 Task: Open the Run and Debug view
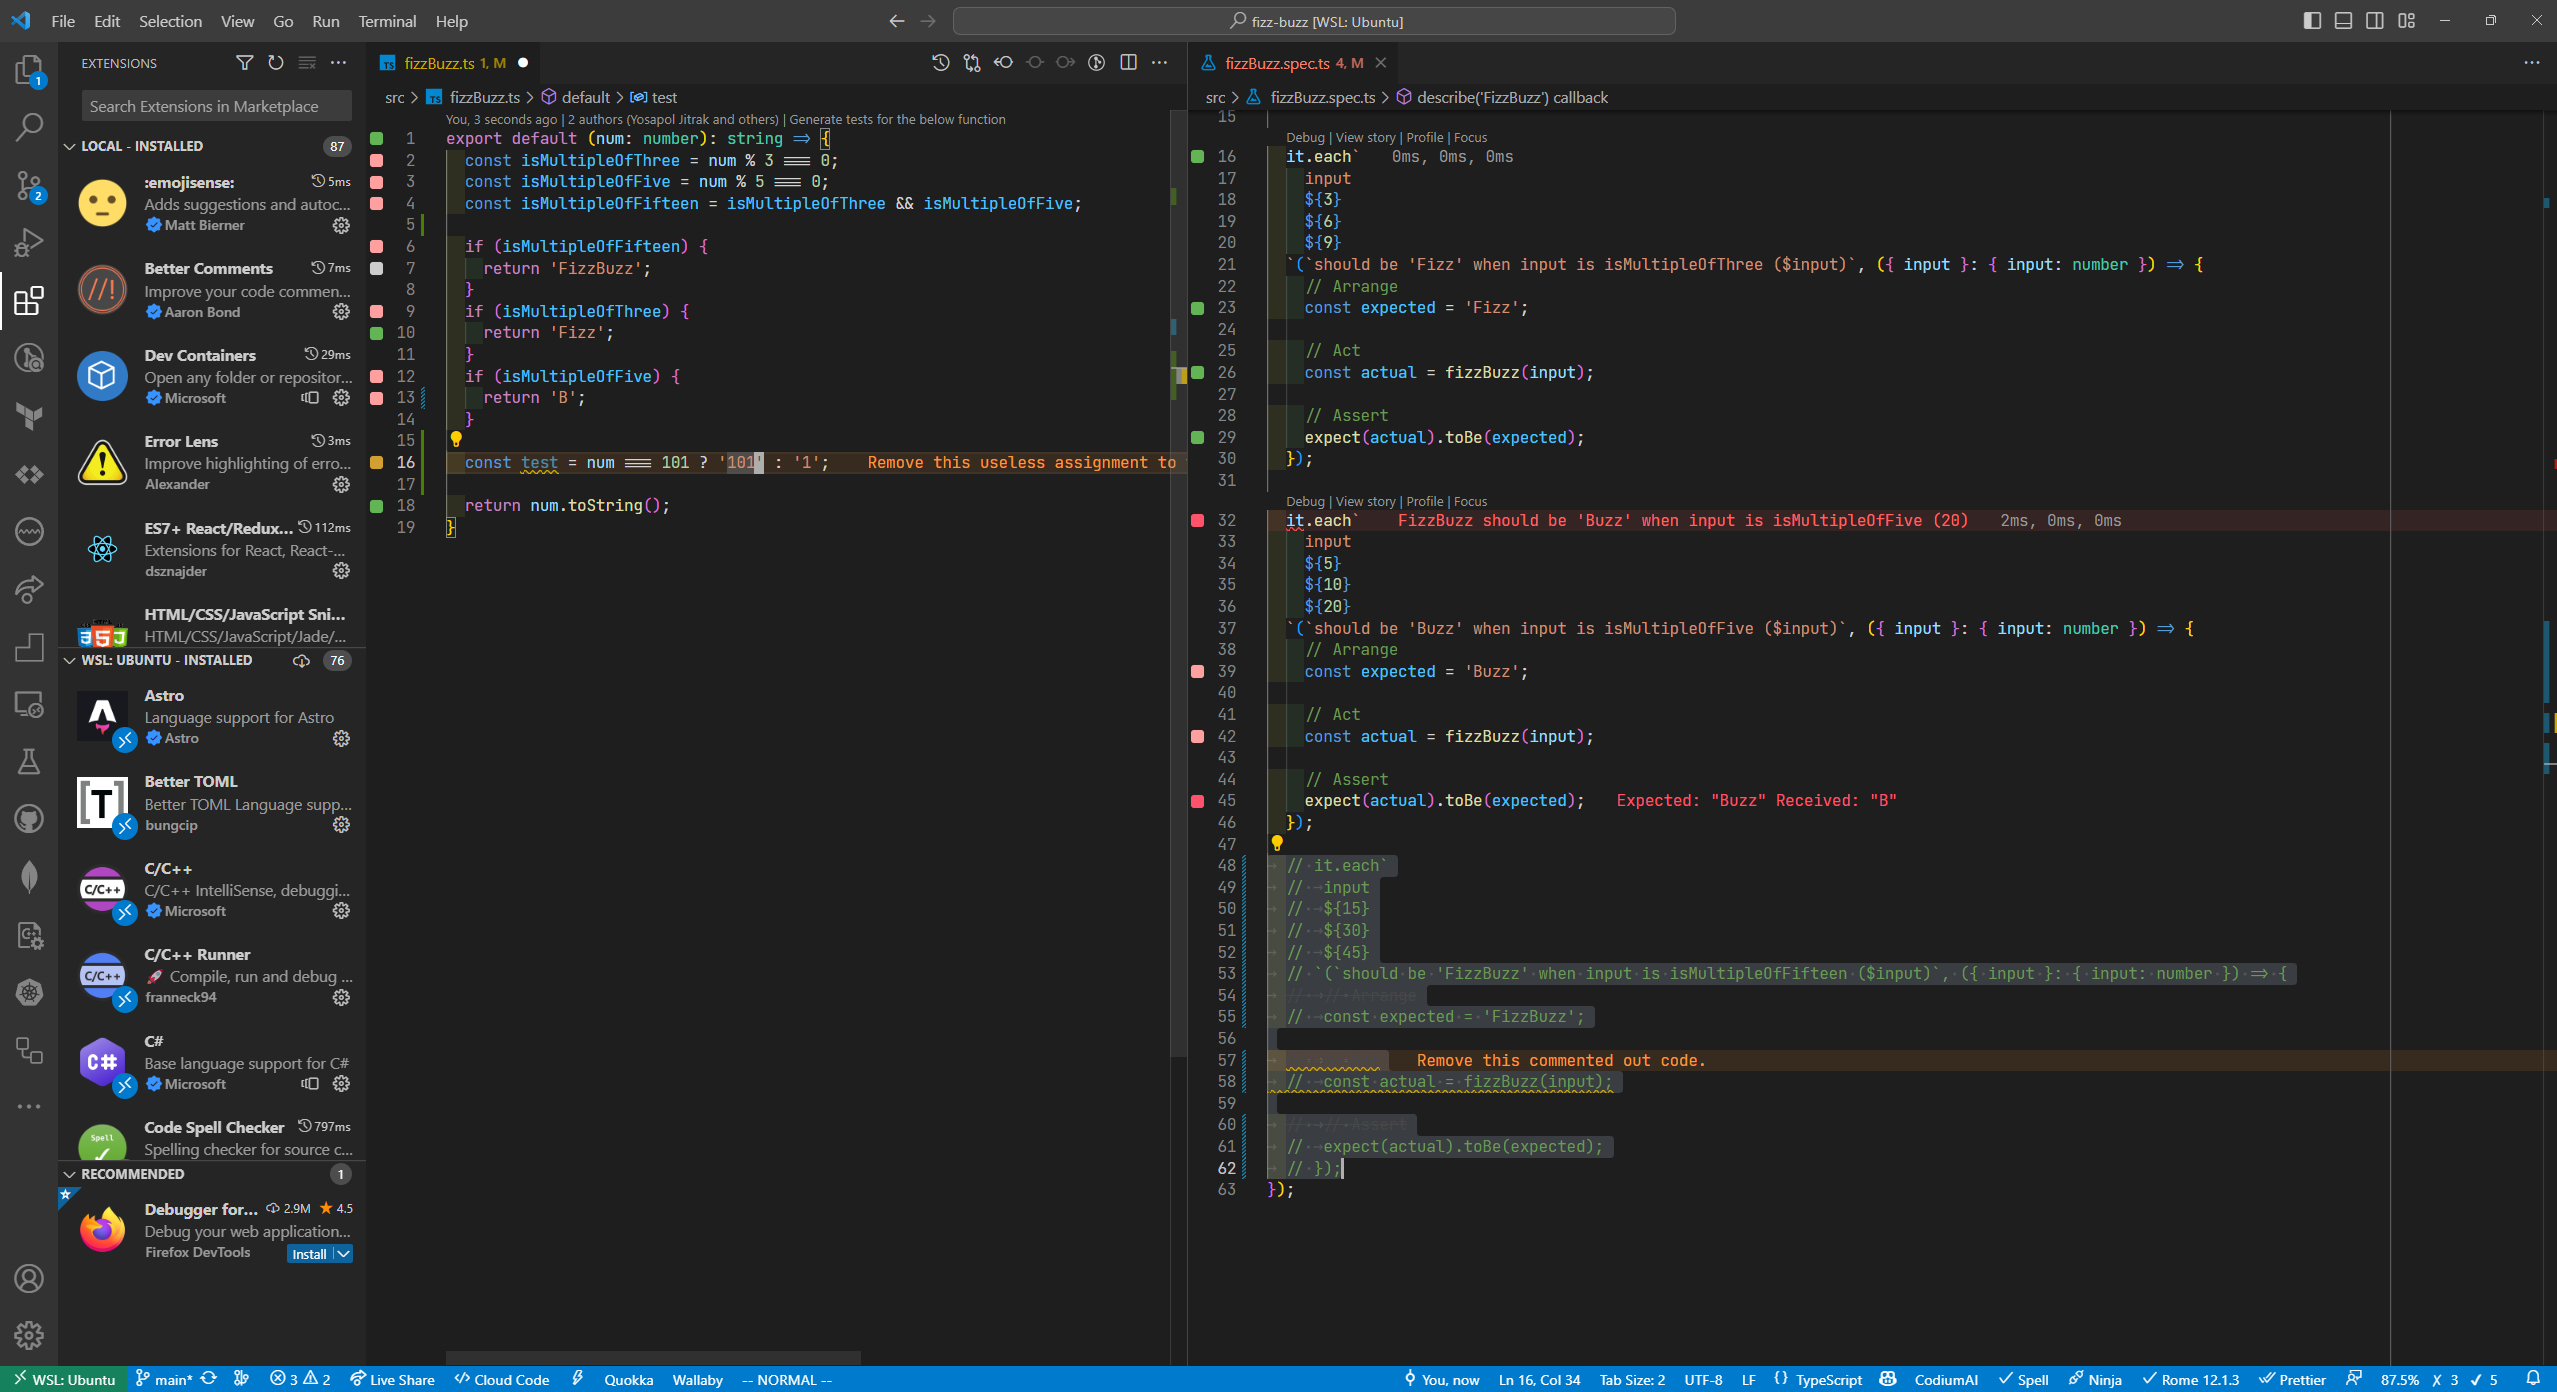click(29, 242)
